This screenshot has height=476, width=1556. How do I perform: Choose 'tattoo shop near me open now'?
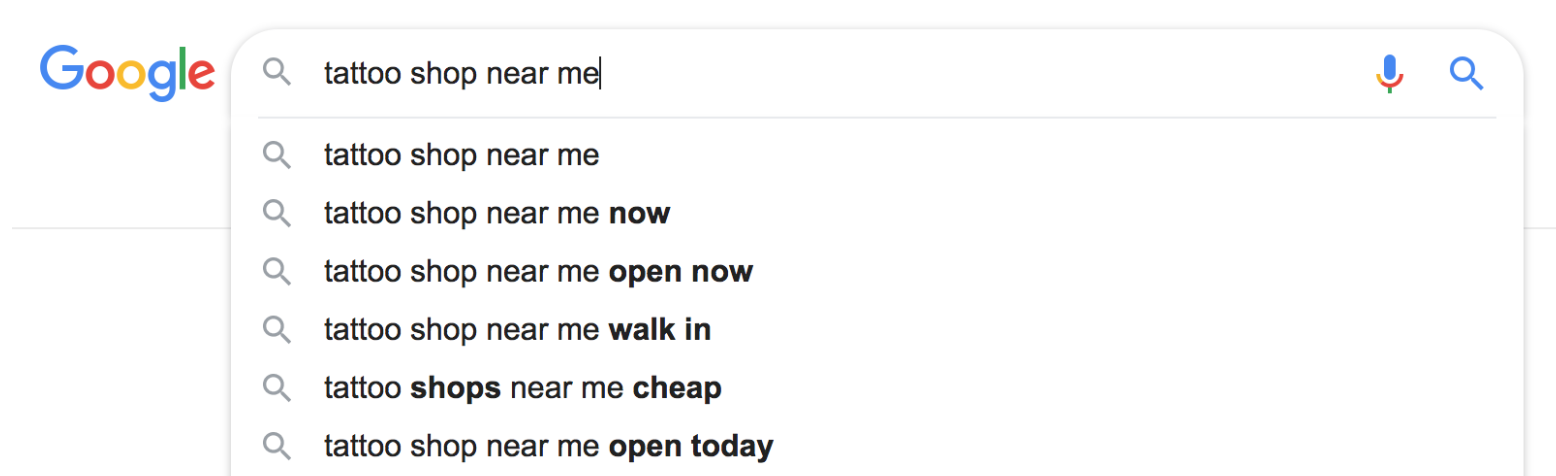click(877, 271)
